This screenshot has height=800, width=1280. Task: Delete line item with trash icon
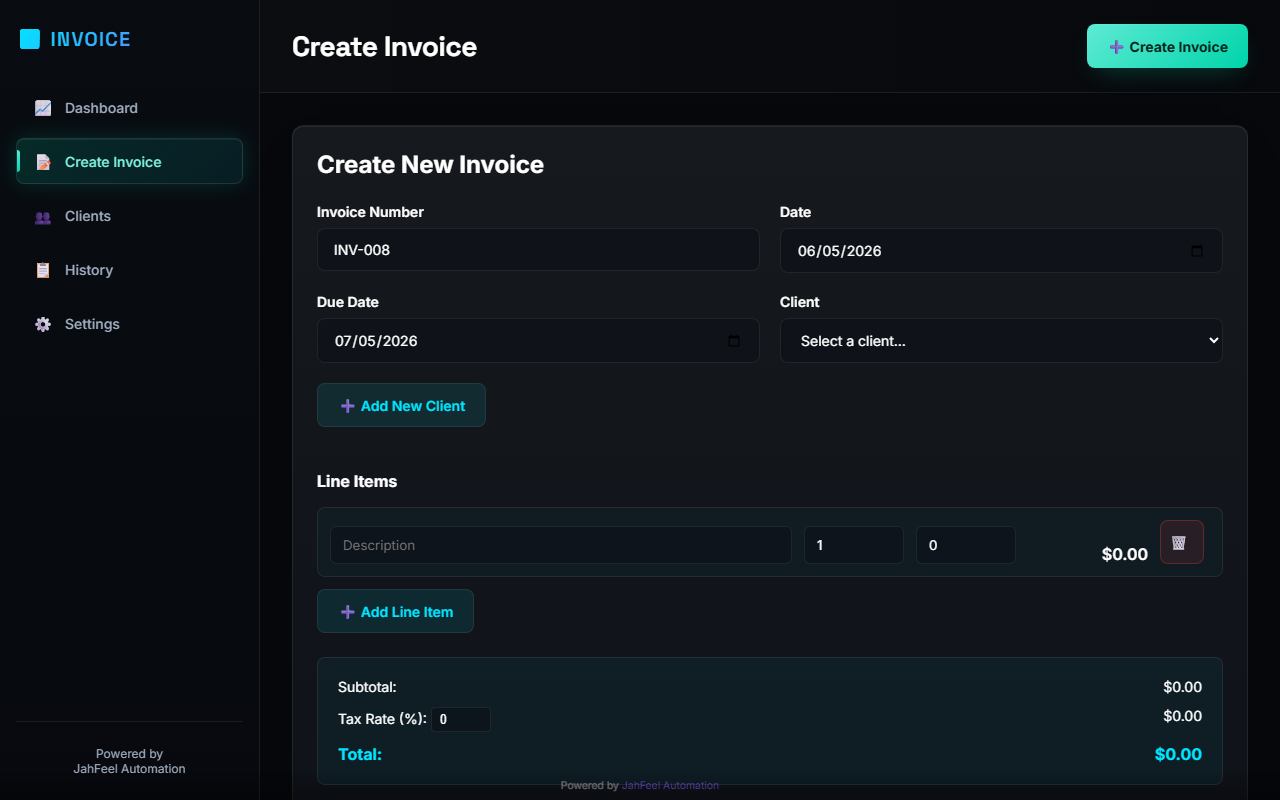pyautogui.click(x=1181, y=542)
